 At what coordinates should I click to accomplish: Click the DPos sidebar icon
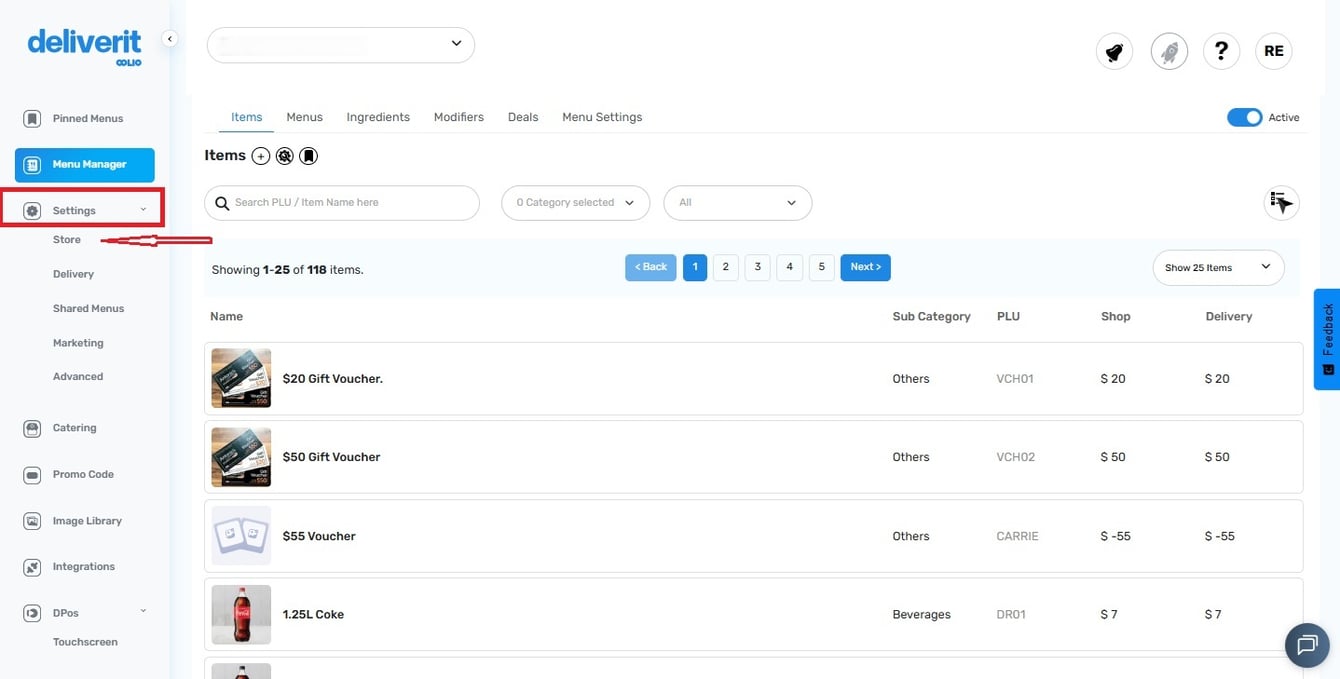click(x=32, y=613)
